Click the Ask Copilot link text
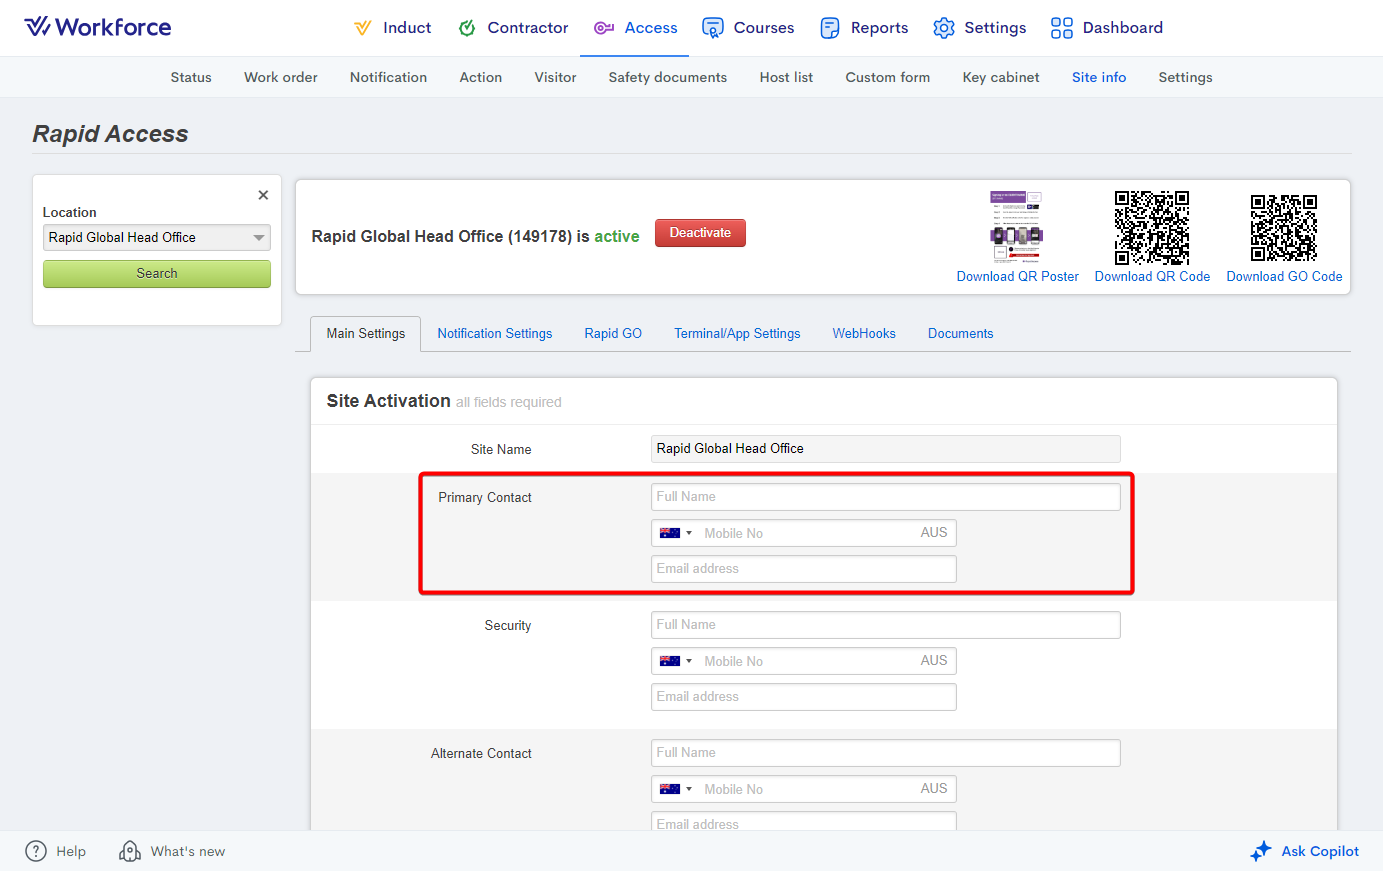The width and height of the screenshot is (1383, 871). click(1320, 852)
